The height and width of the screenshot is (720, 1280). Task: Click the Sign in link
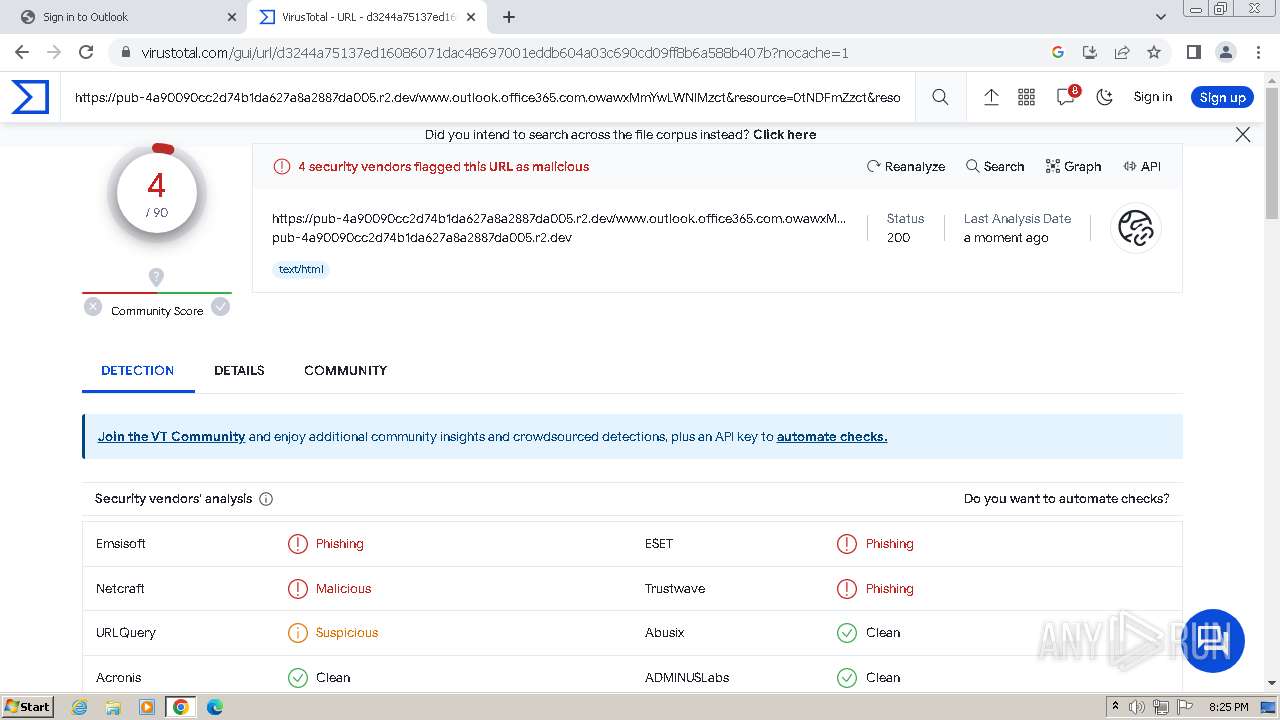(x=1153, y=97)
